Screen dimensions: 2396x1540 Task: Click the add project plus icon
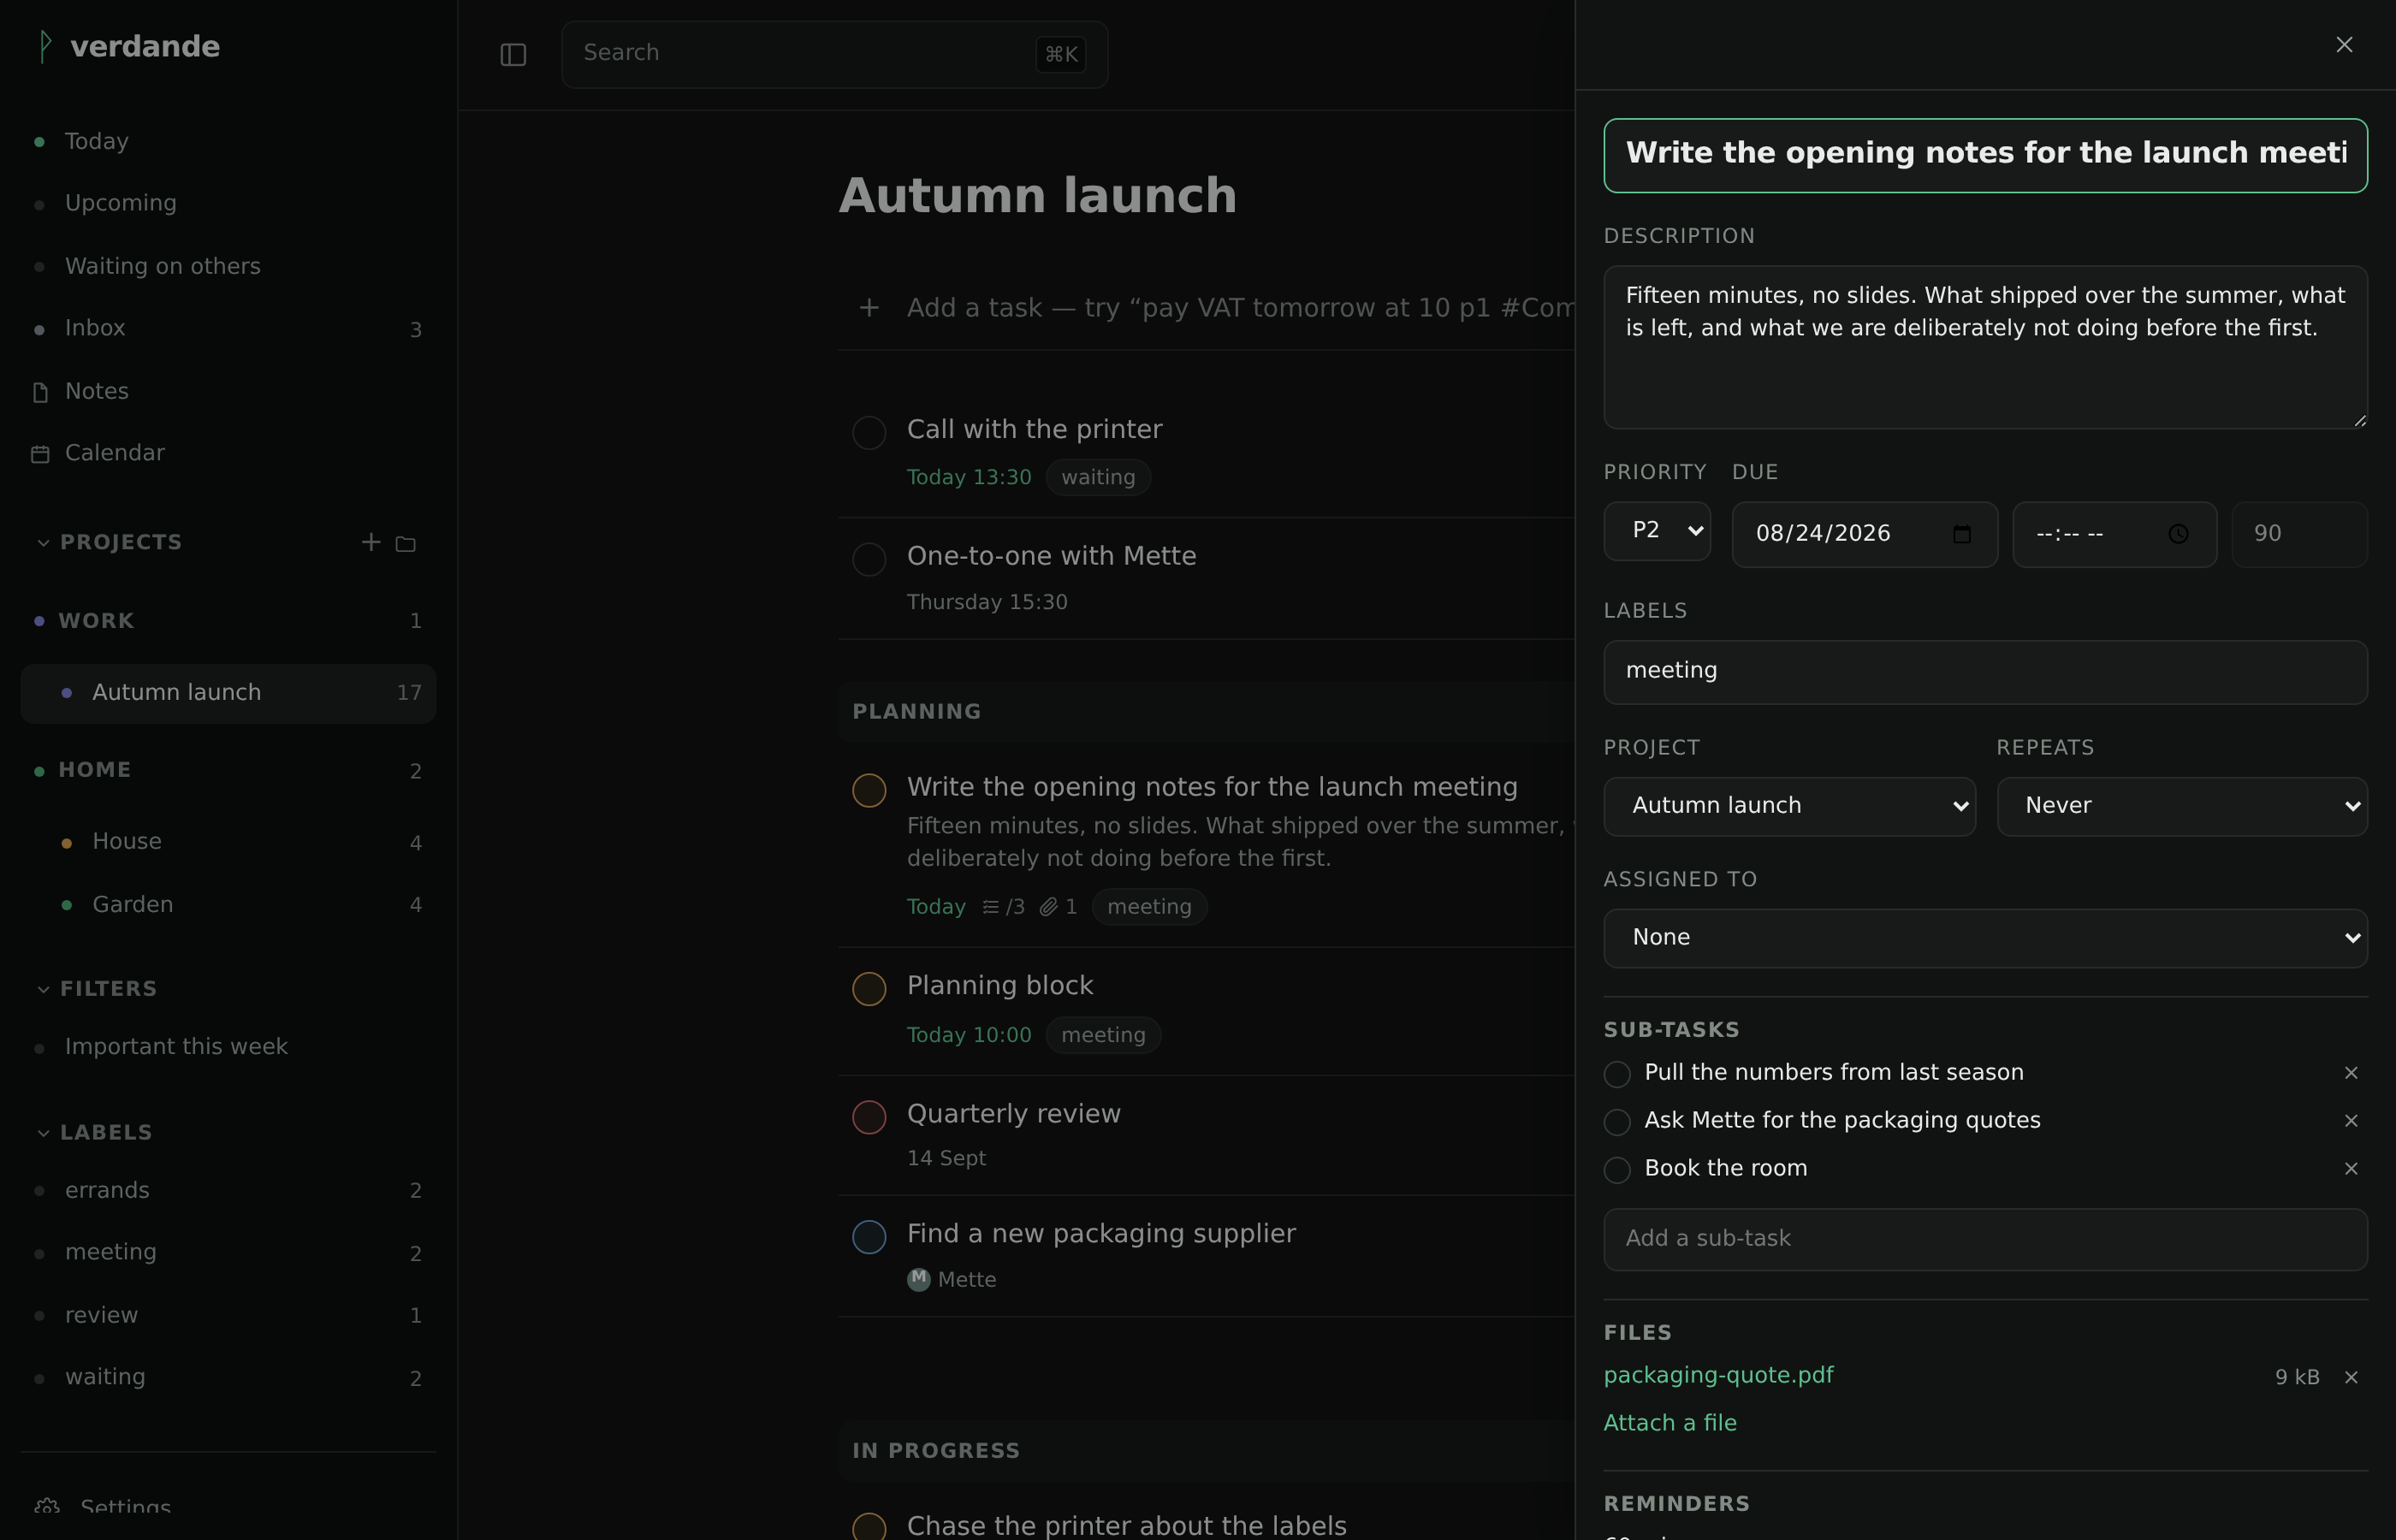[x=371, y=542]
